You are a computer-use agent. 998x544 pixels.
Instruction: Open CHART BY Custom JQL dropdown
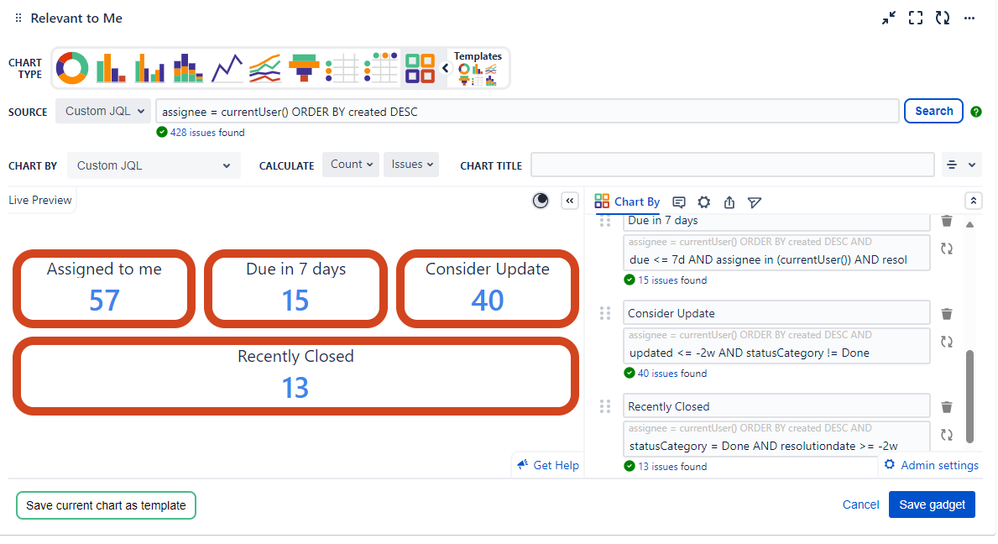pyautogui.click(x=153, y=165)
